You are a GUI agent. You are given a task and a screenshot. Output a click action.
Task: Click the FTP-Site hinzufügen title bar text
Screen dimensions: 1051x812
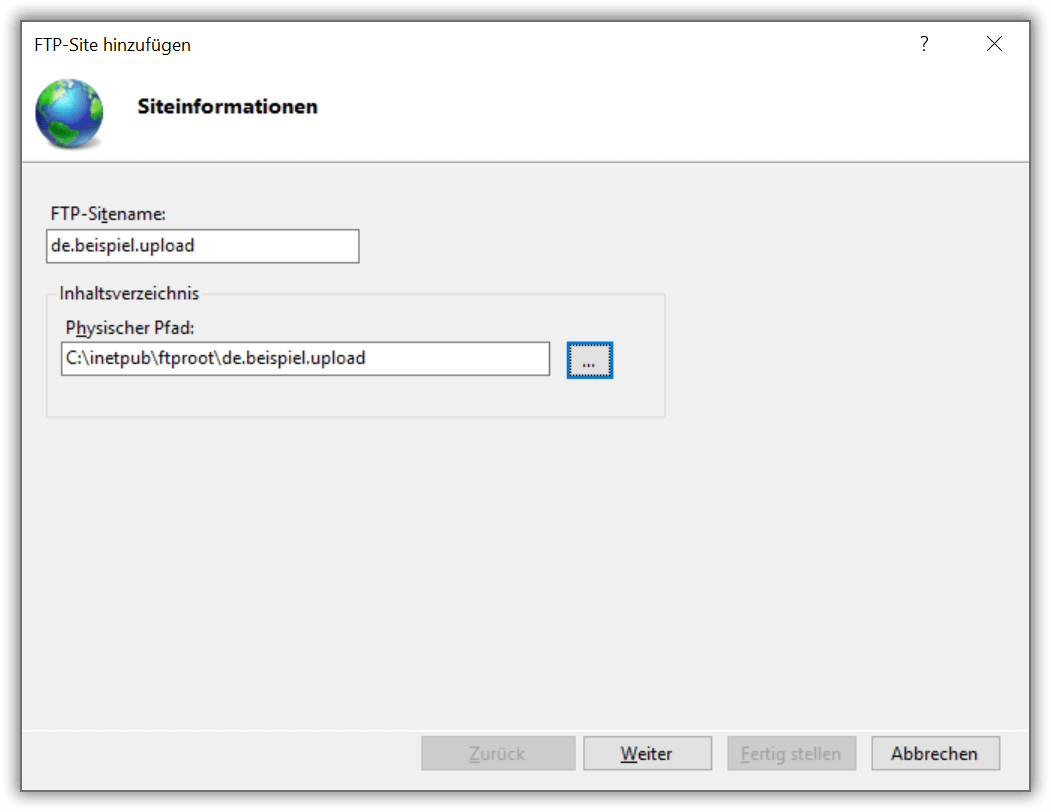pyautogui.click(x=113, y=45)
